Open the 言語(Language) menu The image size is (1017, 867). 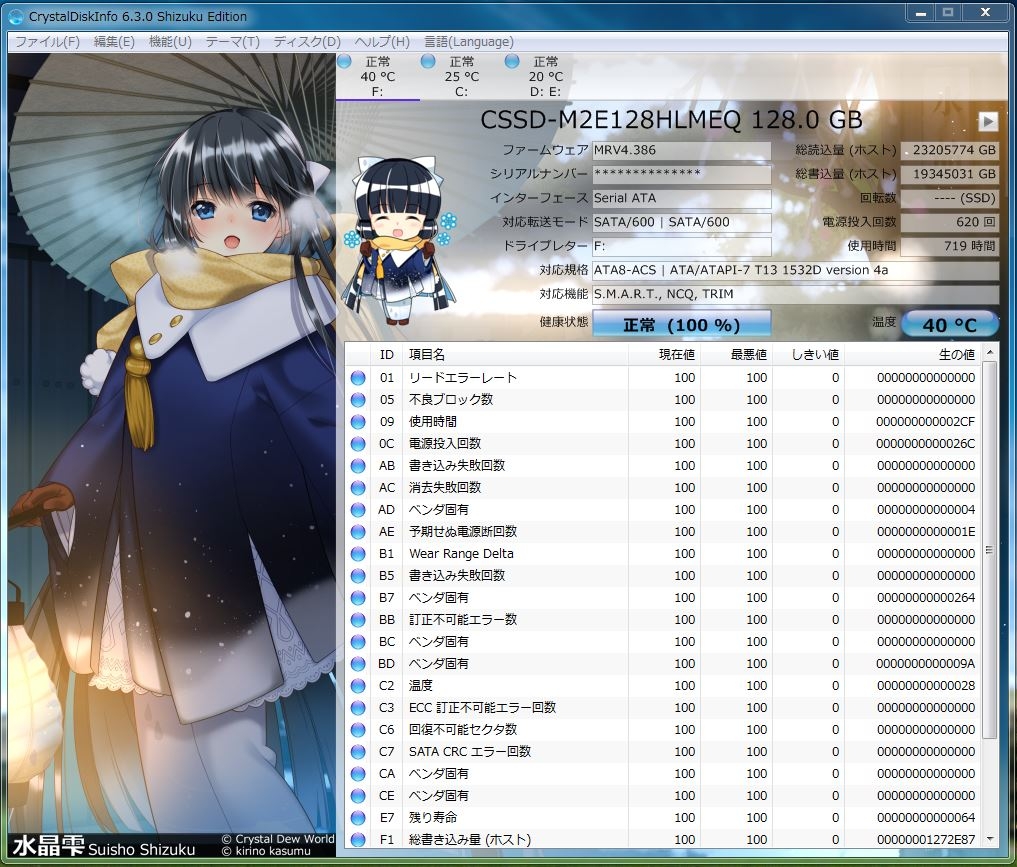pos(469,42)
